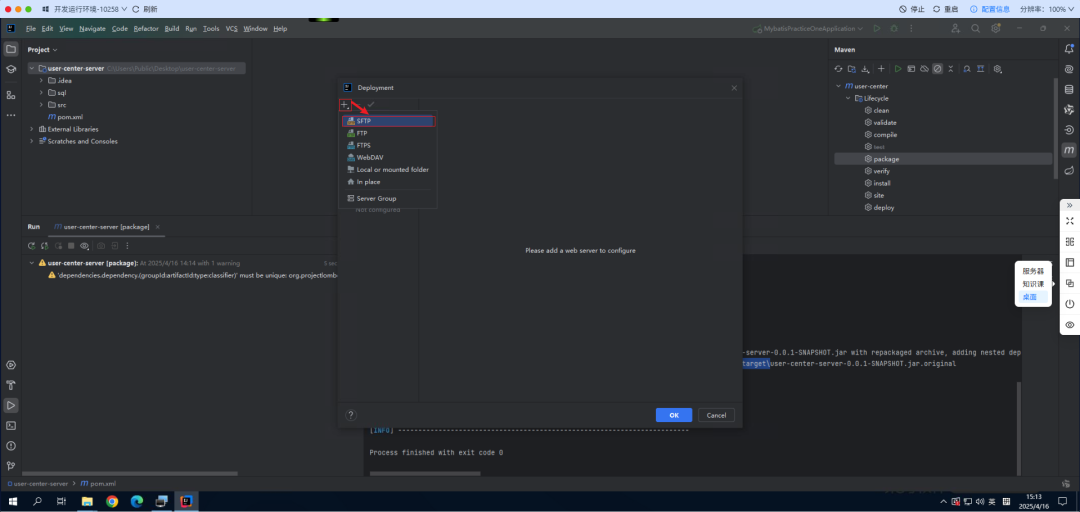This screenshot has width=1080, height=512.
Task: Run Maven build green play icon
Action: point(897,69)
